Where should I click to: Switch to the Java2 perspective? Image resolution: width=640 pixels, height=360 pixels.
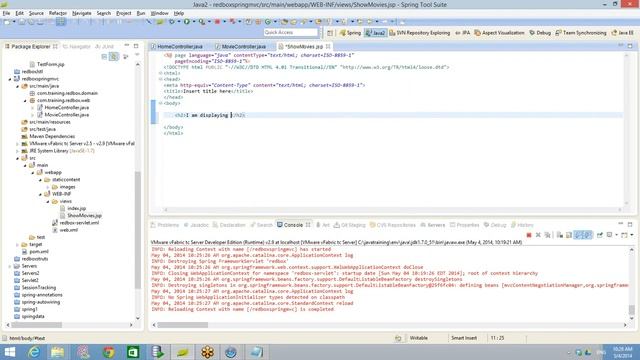(376, 33)
